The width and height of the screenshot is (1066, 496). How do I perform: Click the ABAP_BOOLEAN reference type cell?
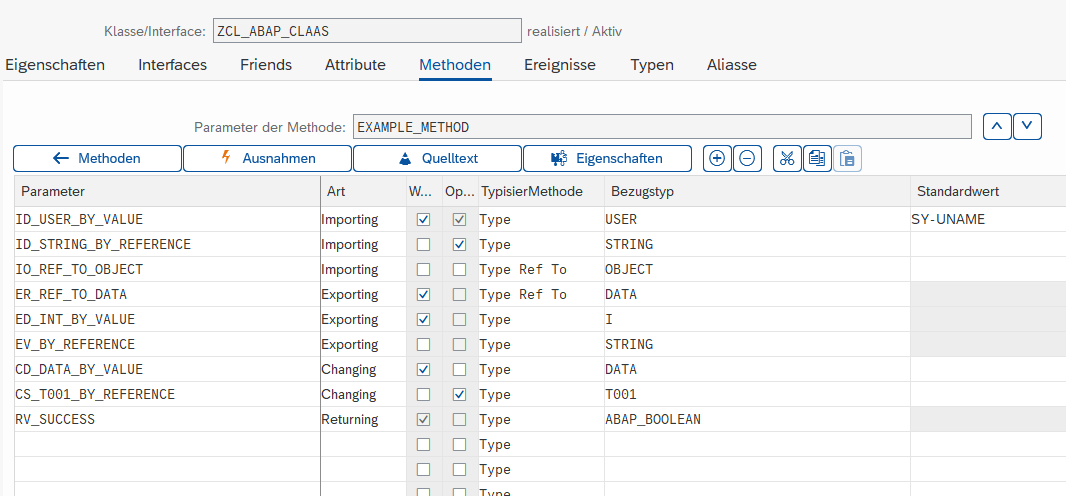click(757, 419)
